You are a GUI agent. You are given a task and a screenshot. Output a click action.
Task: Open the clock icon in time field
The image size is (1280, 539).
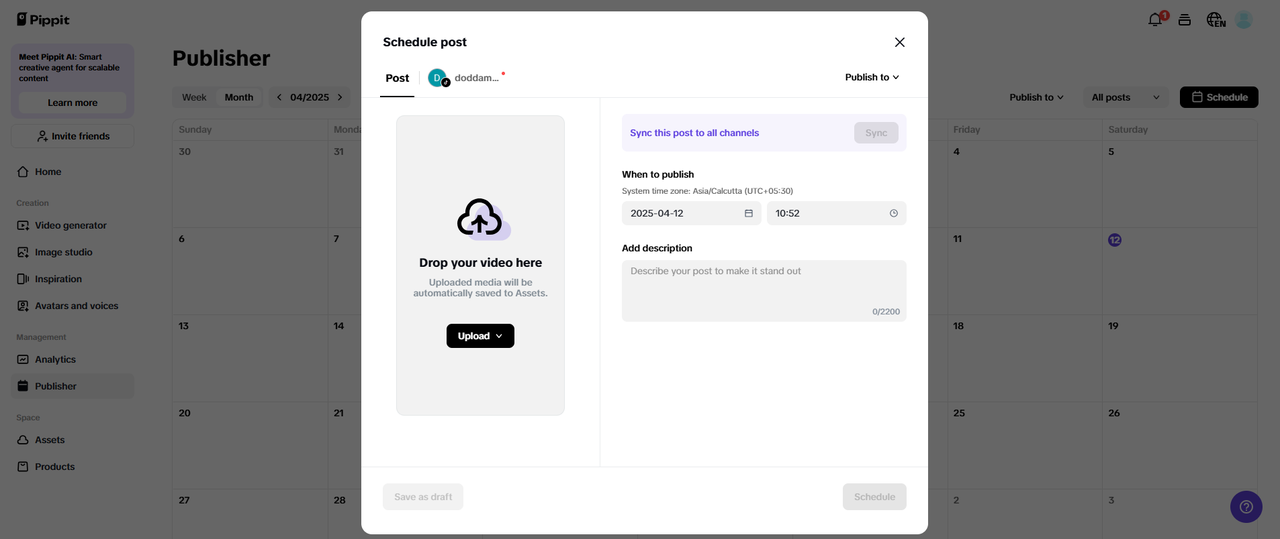893,213
